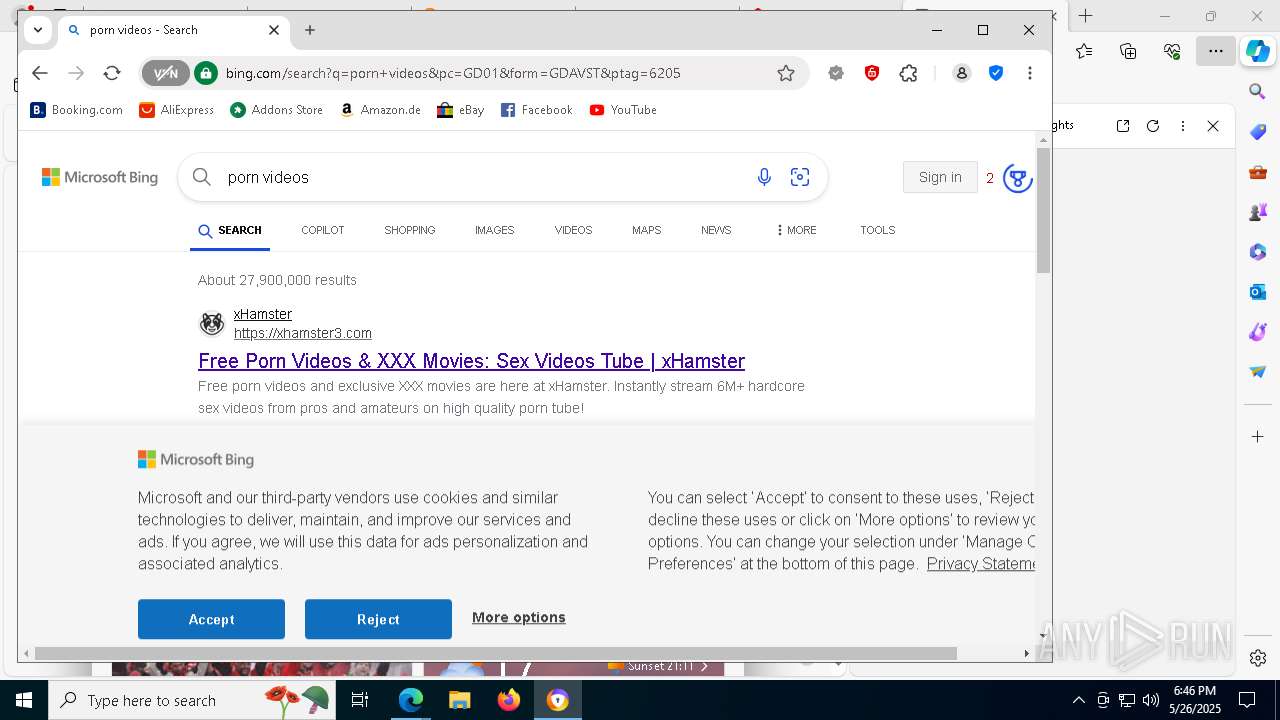Switch to SHOPPING tab
The image size is (1280, 720).
coord(410,230)
